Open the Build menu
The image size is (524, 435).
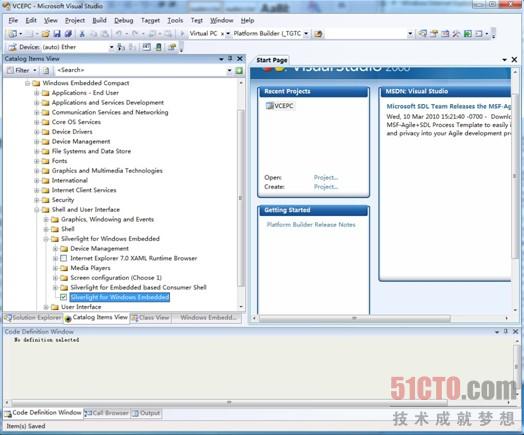coord(99,20)
